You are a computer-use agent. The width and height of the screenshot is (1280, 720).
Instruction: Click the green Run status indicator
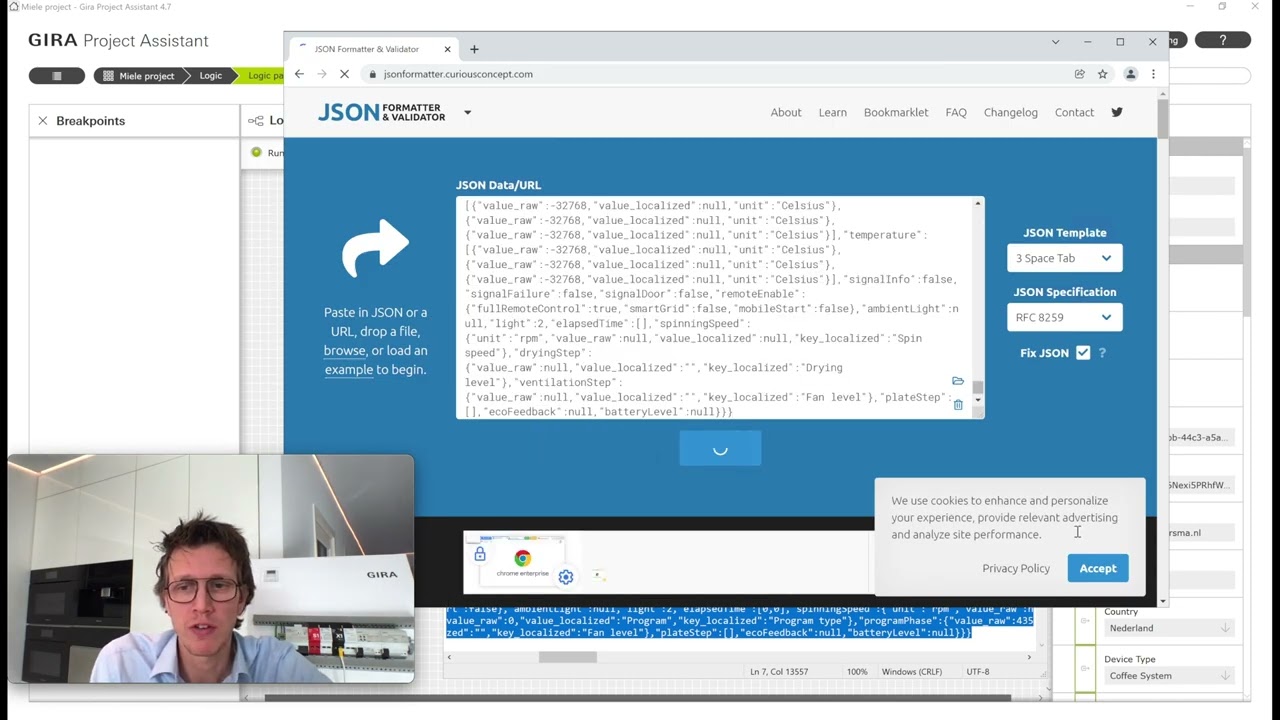click(x=257, y=152)
